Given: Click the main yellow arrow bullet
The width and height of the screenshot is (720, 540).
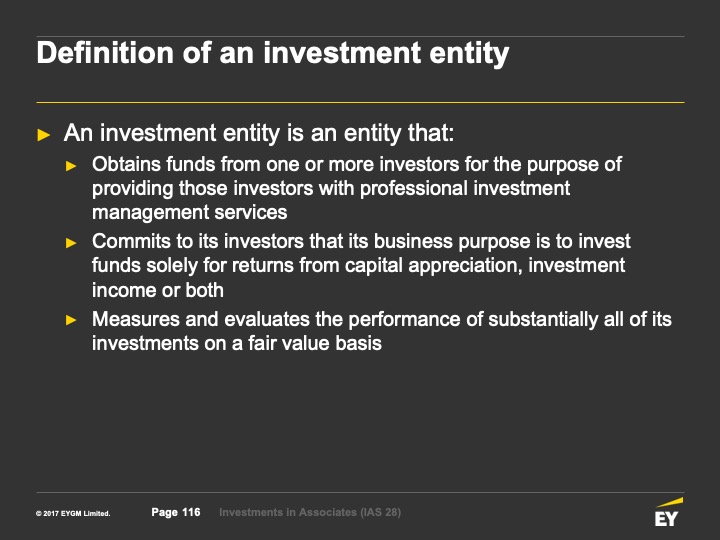Looking at the screenshot, I should click(43, 134).
